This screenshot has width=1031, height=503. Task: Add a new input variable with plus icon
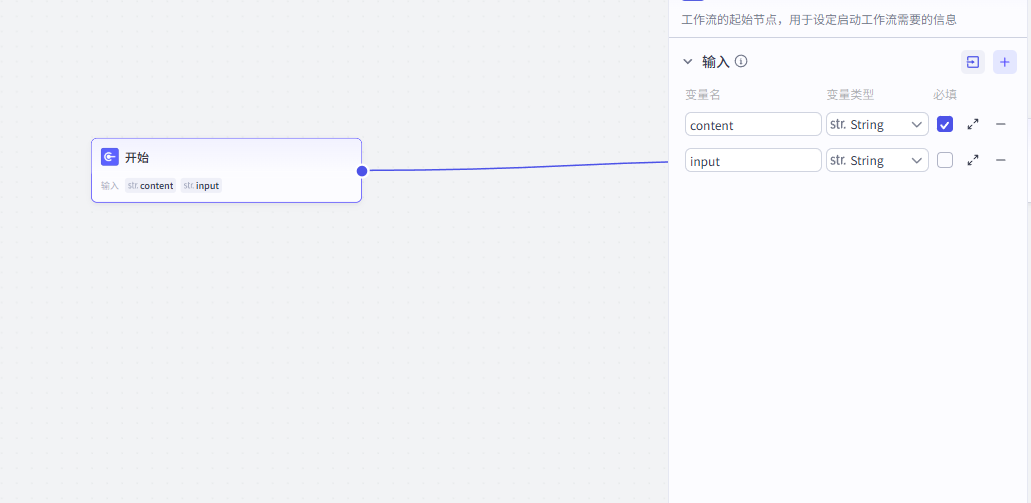pyautogui.click(x=1005, y=62)
